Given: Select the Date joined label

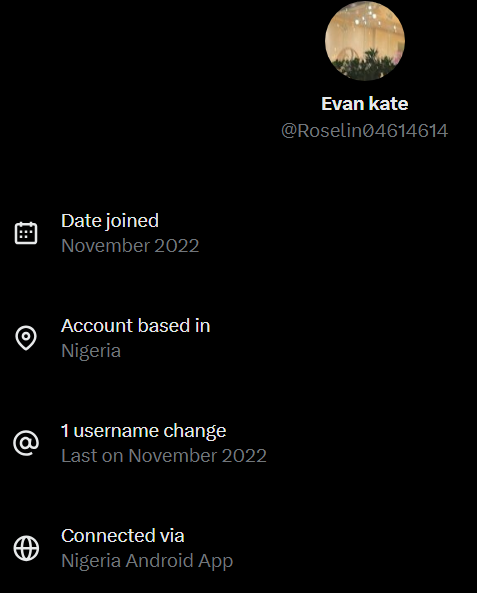Looking at the screenshot, I should tap(110, 221).
